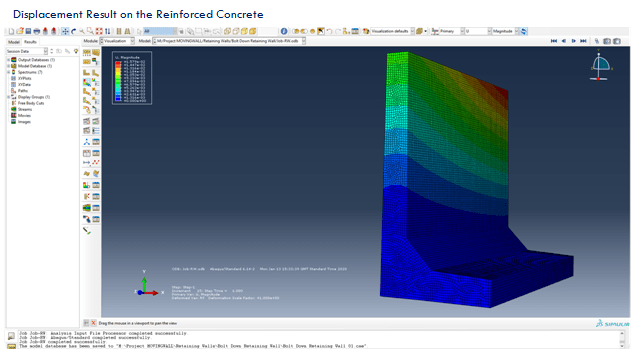Click the message area scrollbar down arrow
640x360 pixels.
click(622, 345)
